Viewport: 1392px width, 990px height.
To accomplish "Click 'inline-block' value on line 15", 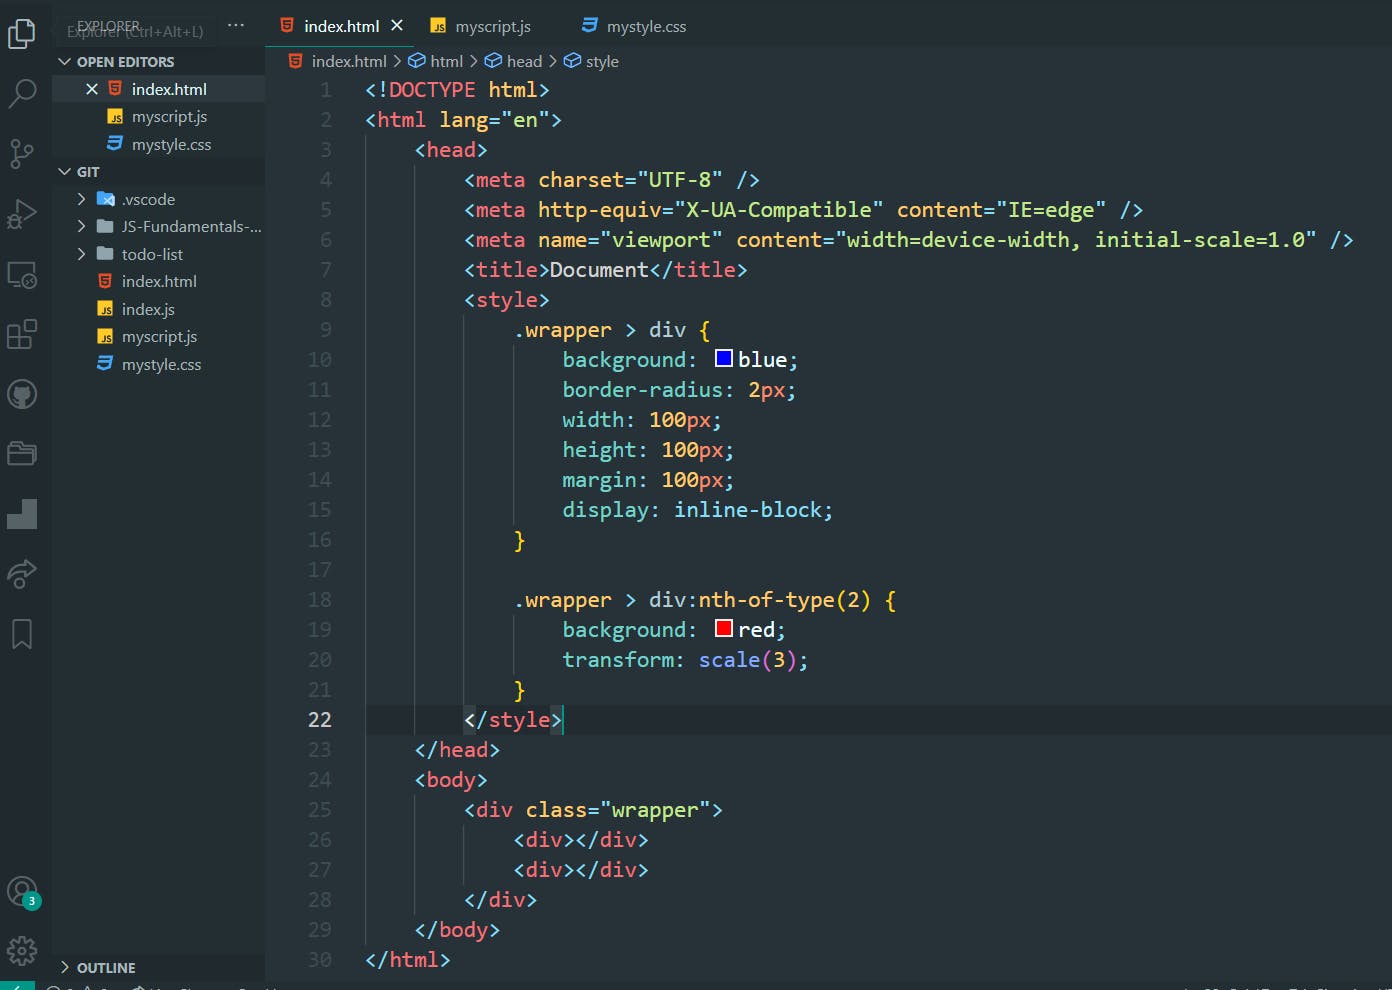I will click(748, 510).
